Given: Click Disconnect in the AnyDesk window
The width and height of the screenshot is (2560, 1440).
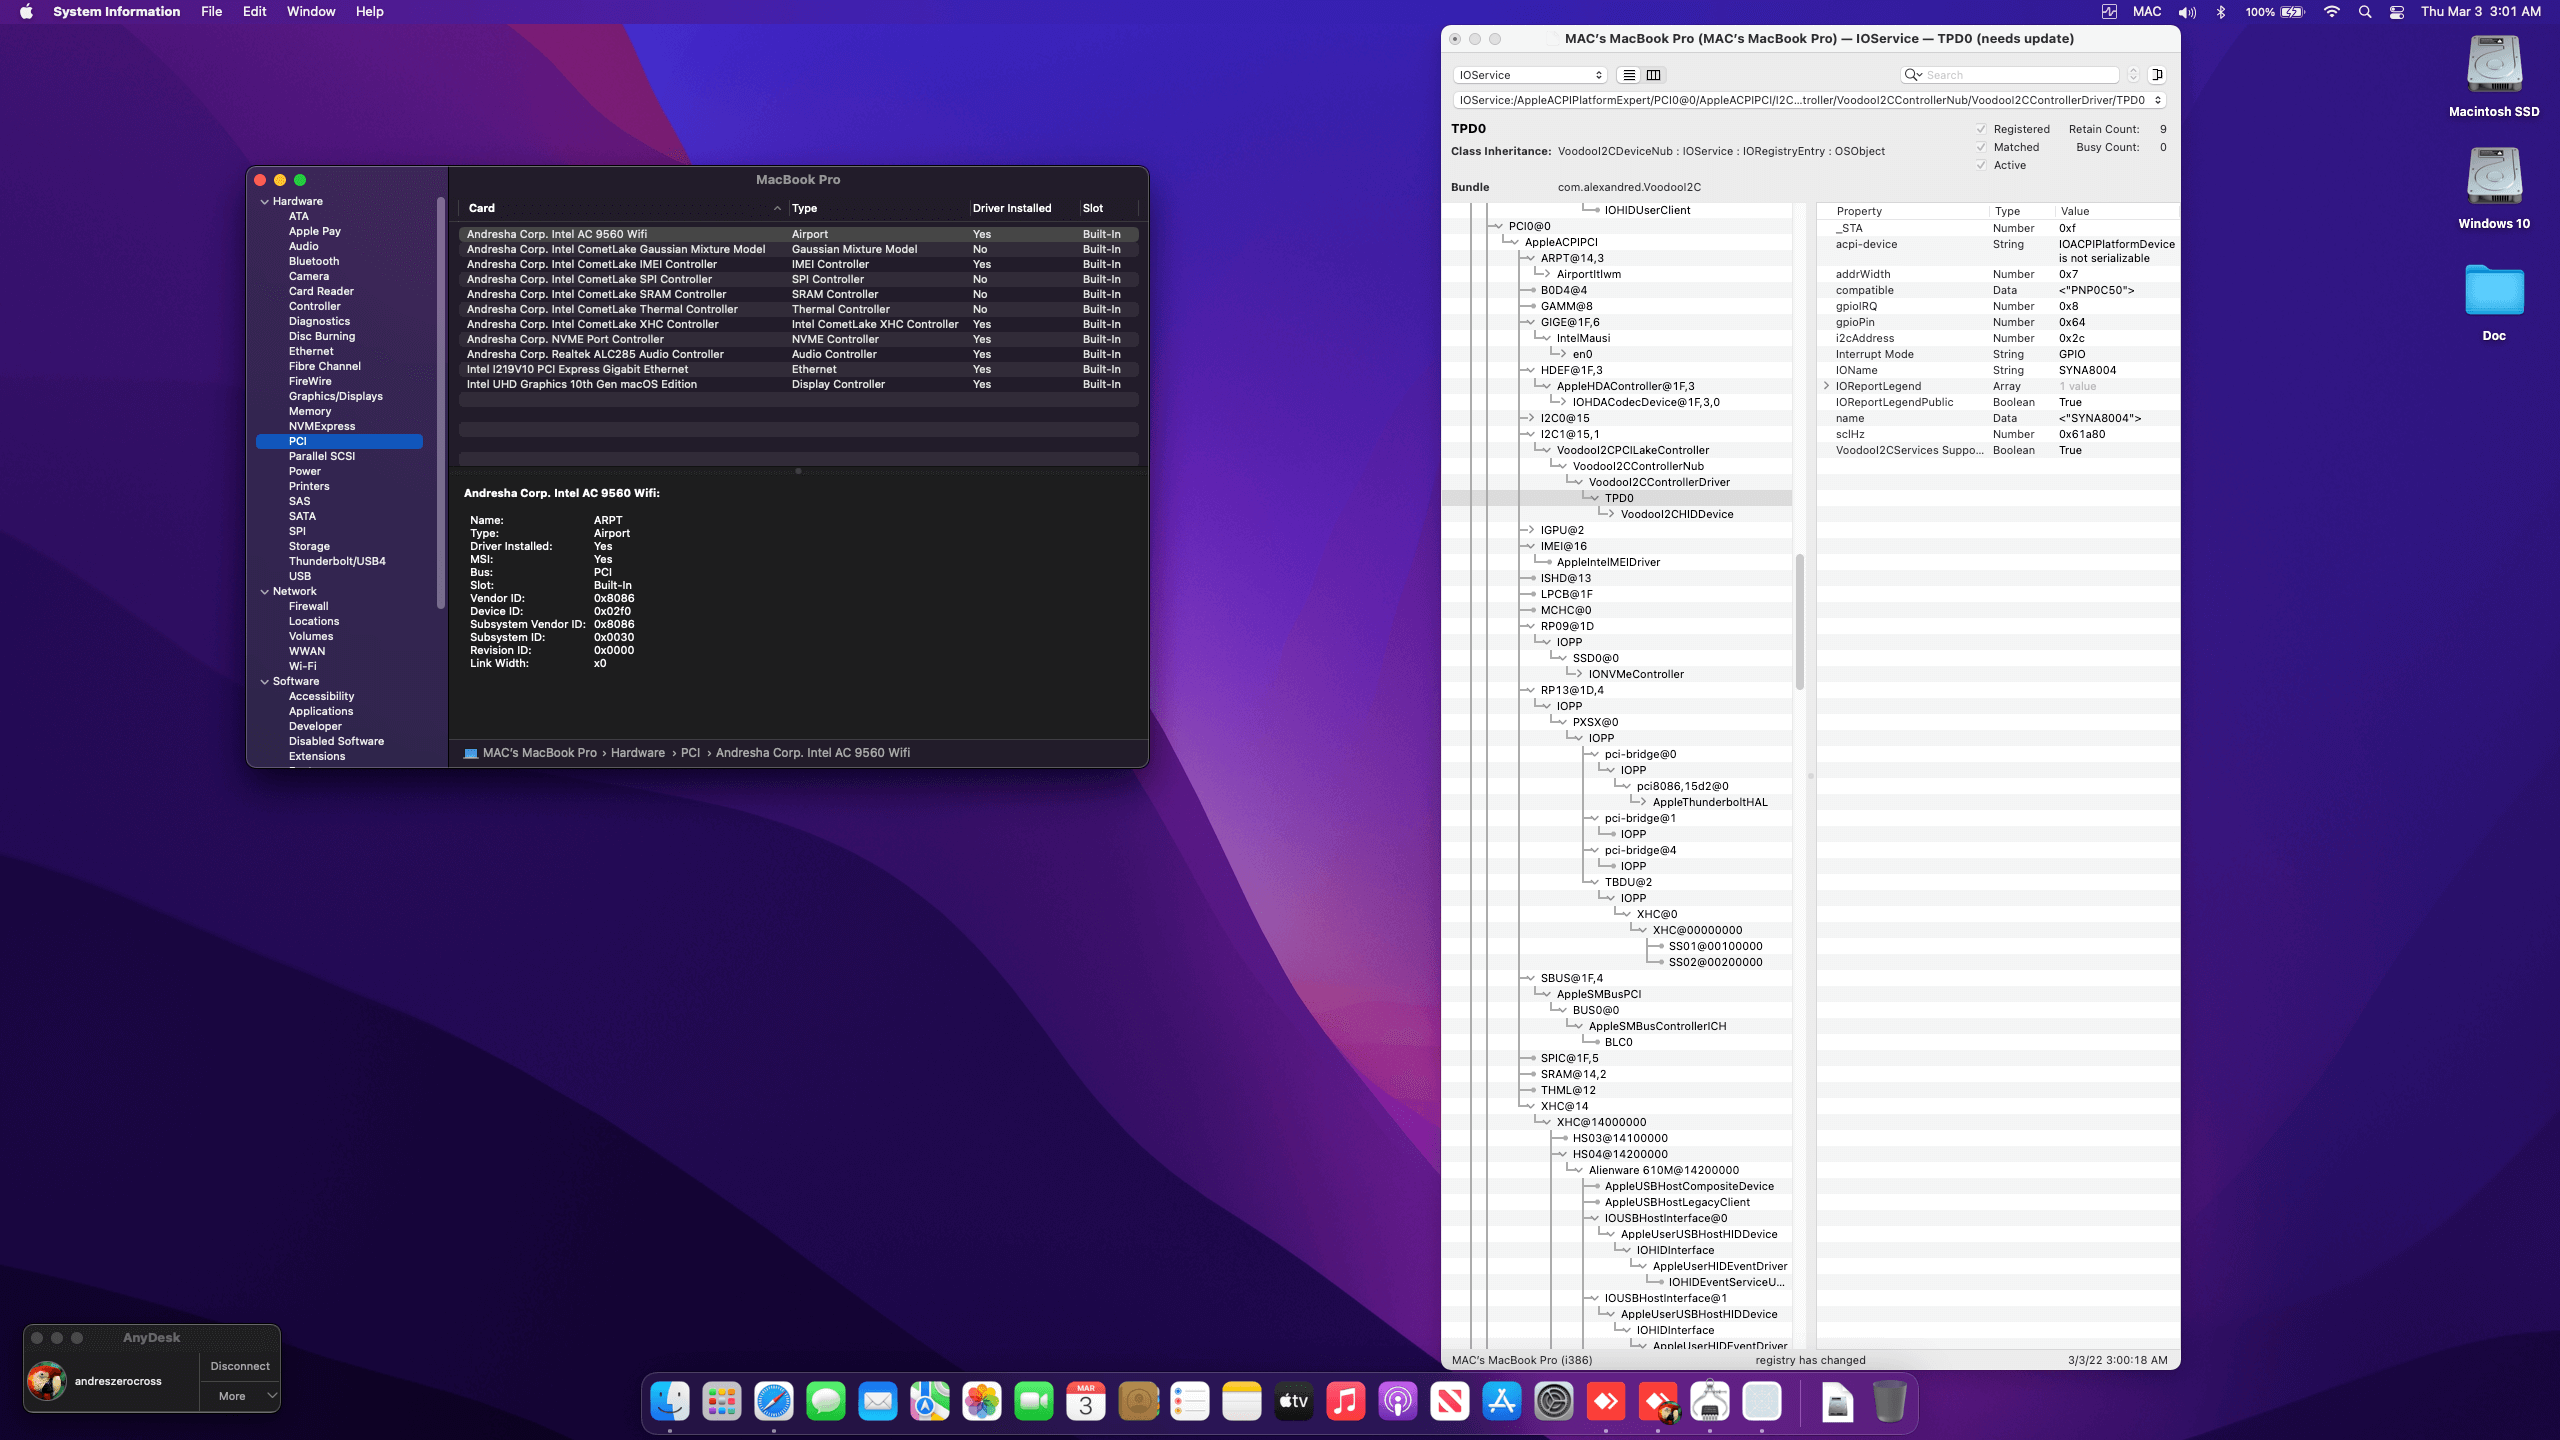Looking at the screenshot, I should tap(240, 1366).
